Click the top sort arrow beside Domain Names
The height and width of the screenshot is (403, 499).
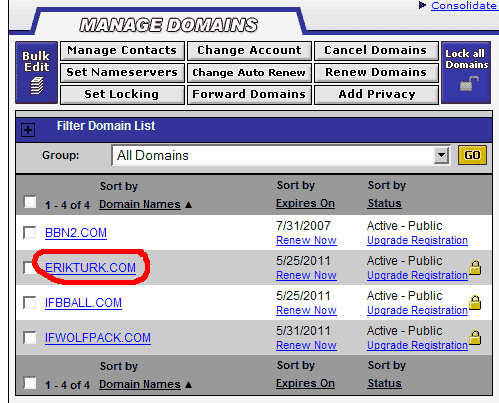click(189, 205)
